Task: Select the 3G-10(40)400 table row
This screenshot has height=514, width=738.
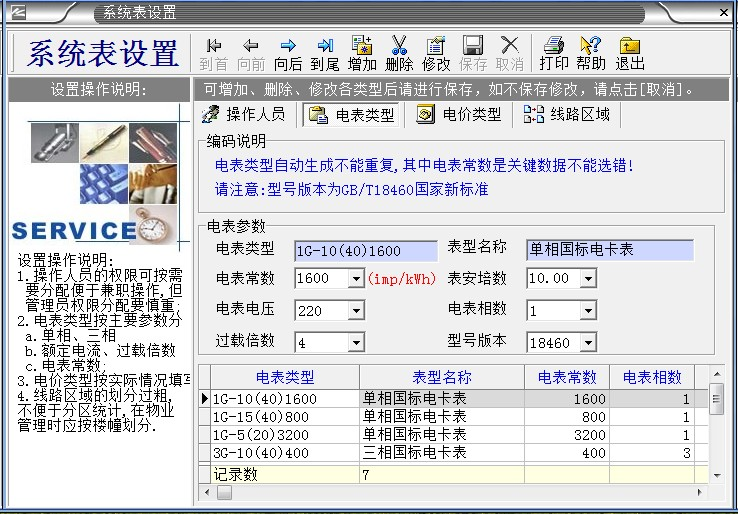Action: [x=285, y=453]
